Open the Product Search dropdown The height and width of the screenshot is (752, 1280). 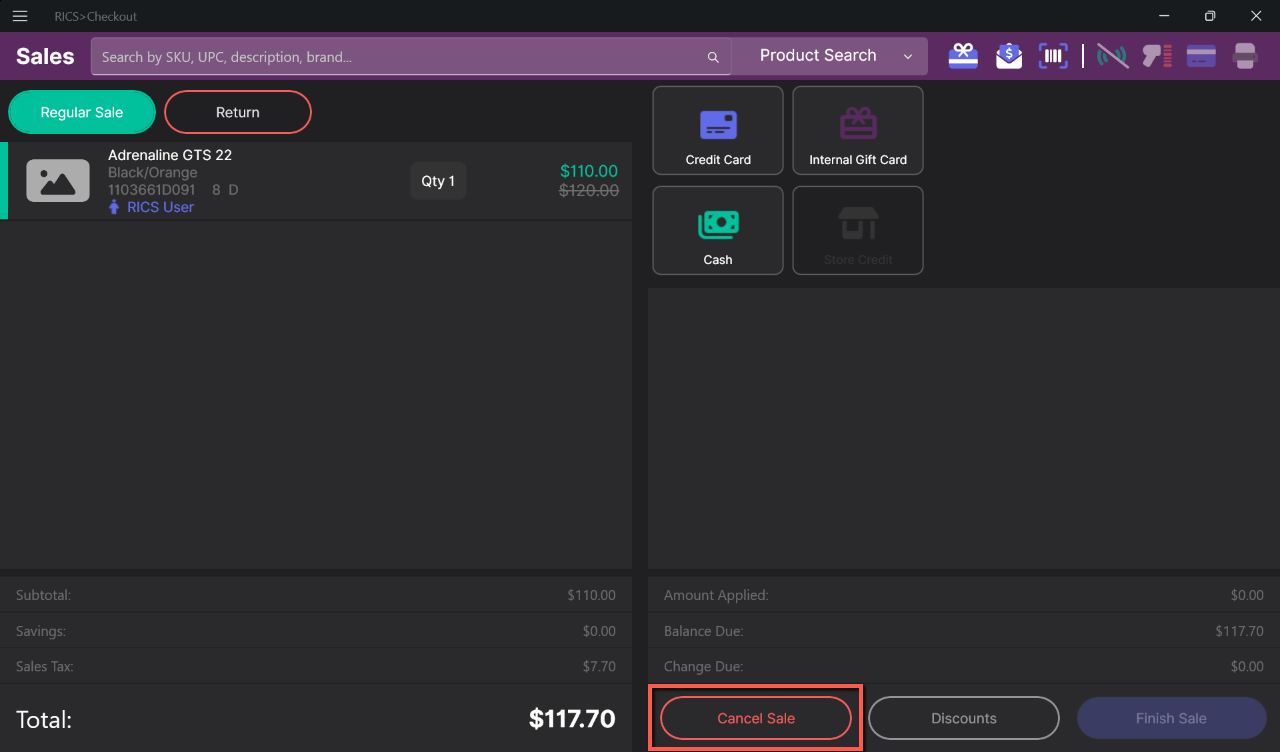pos(829,56)
